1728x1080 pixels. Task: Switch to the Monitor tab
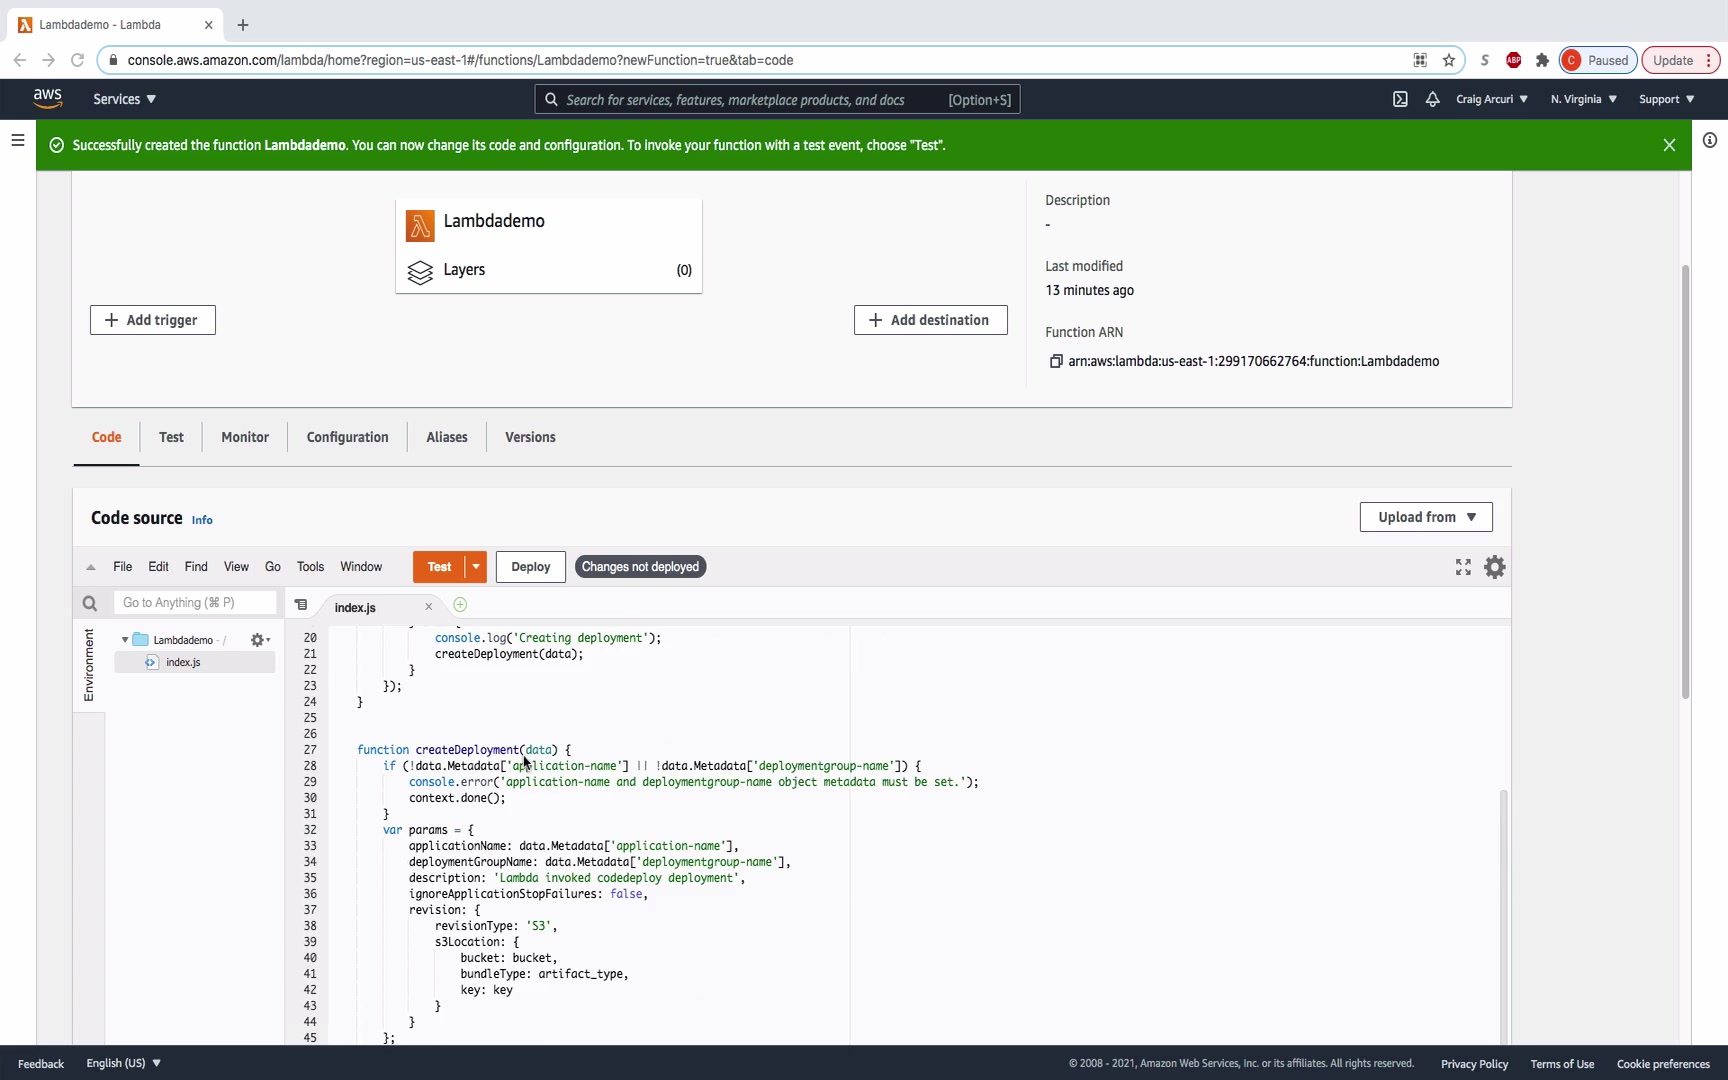(x=245, y=437)
